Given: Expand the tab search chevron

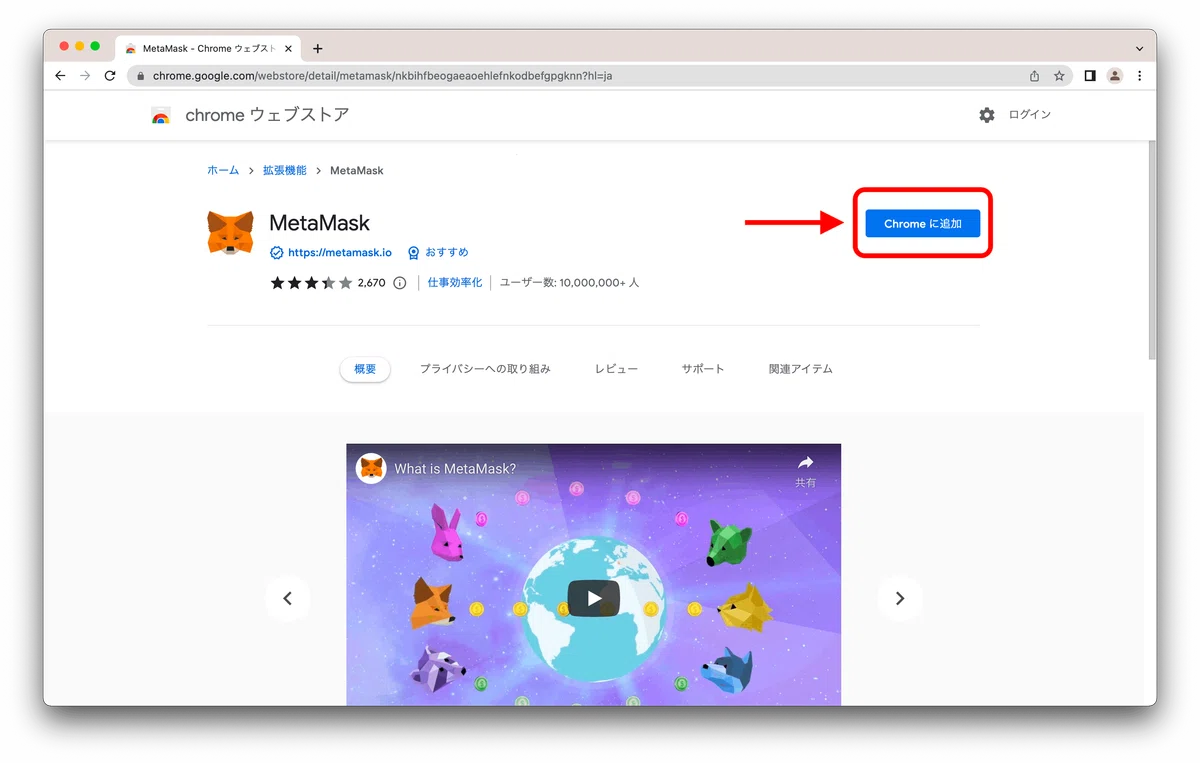Looking at the screenshot, I should pyautogui.click(x=1140, y=48).
